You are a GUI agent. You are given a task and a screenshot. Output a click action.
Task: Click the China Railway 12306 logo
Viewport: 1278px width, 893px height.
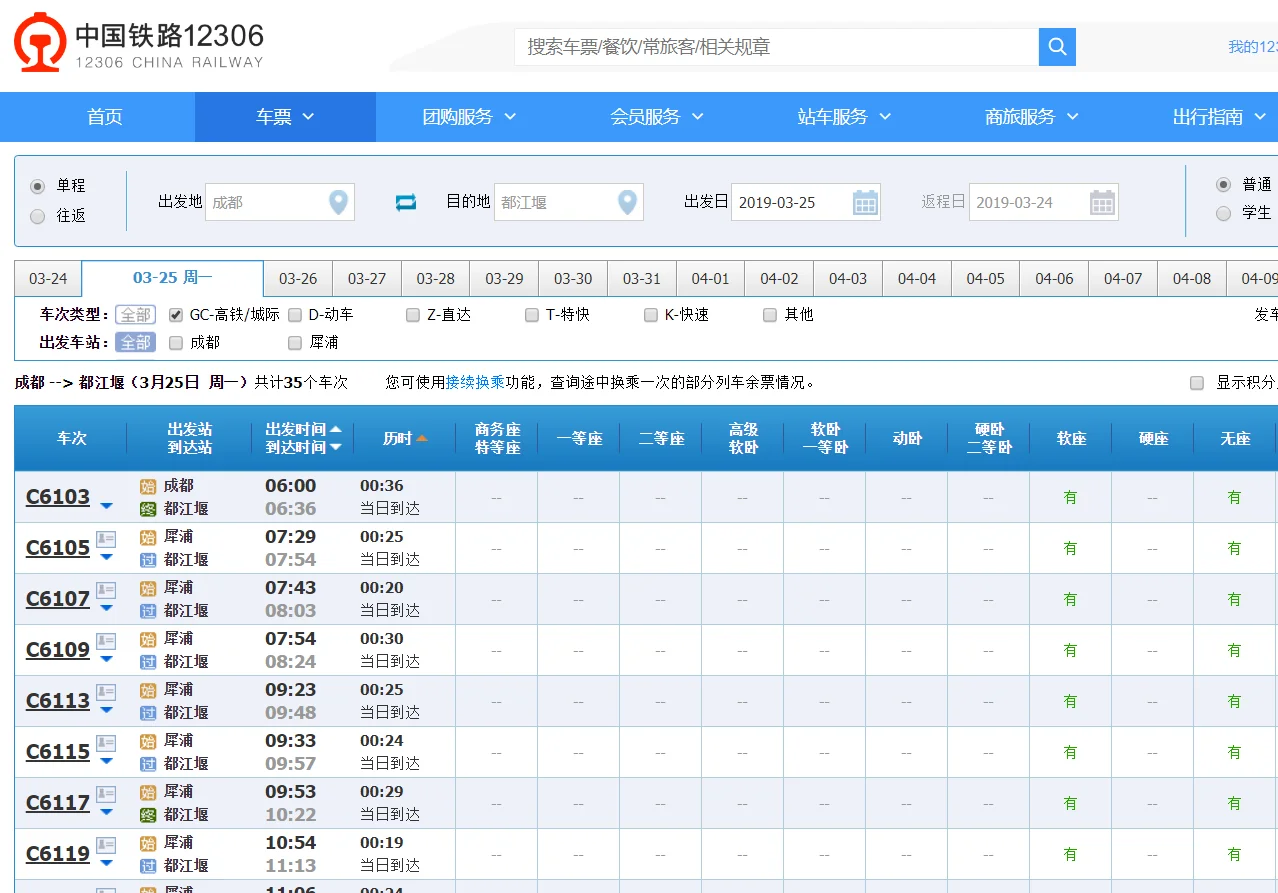(40, 44)
